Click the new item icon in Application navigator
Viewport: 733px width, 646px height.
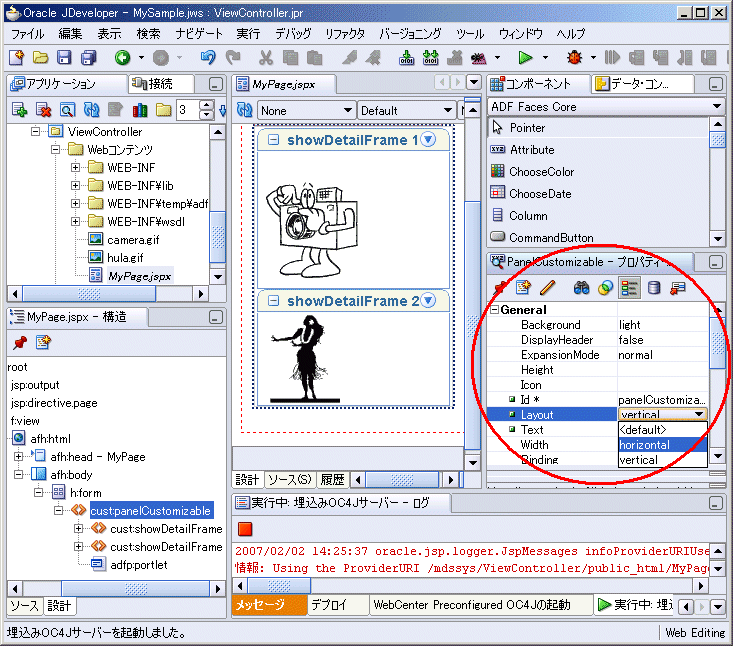click(19, 110)
